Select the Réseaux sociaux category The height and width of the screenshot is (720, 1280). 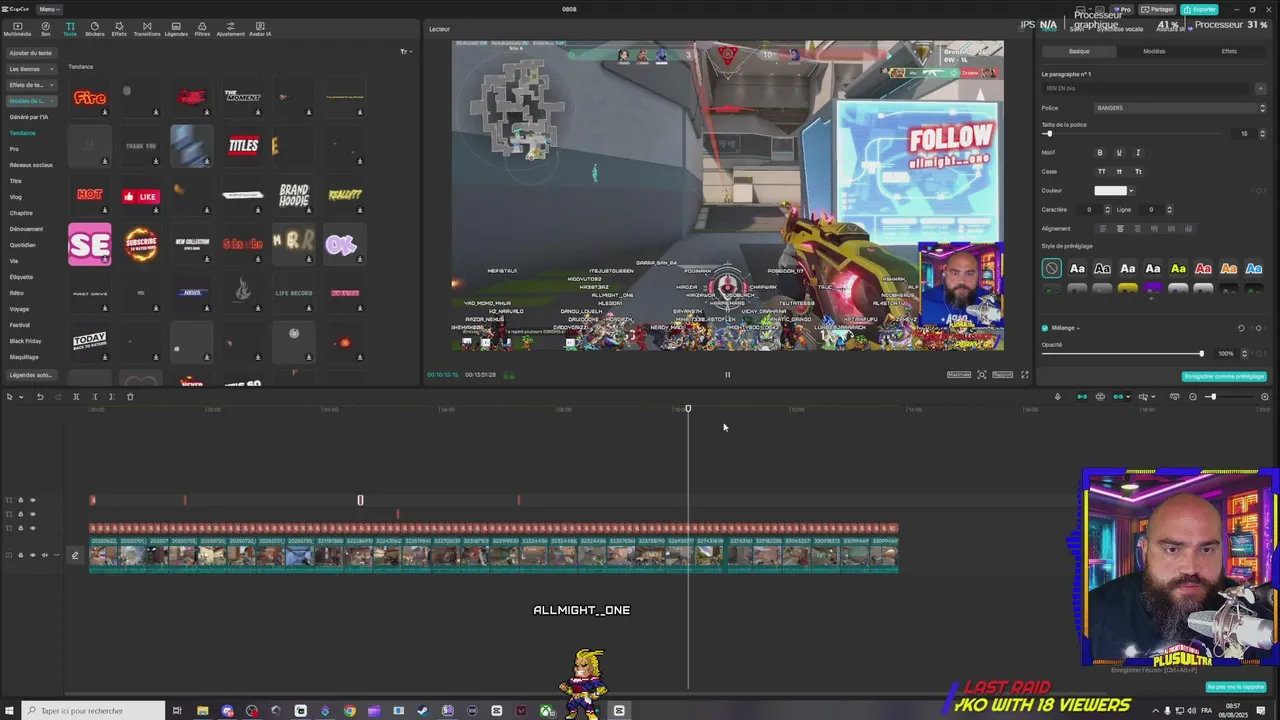point(31,165)
